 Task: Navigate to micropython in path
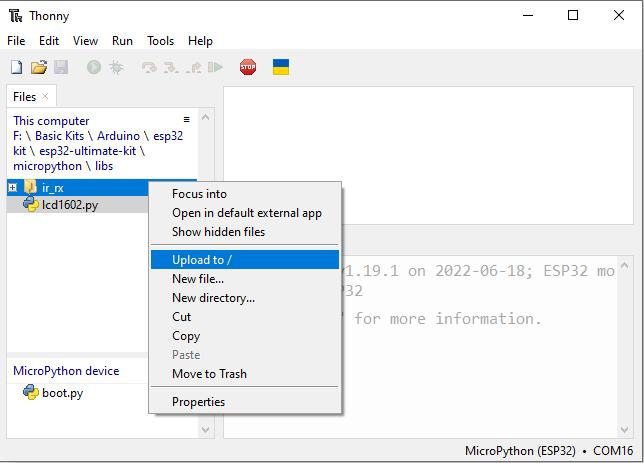point(47,166)
